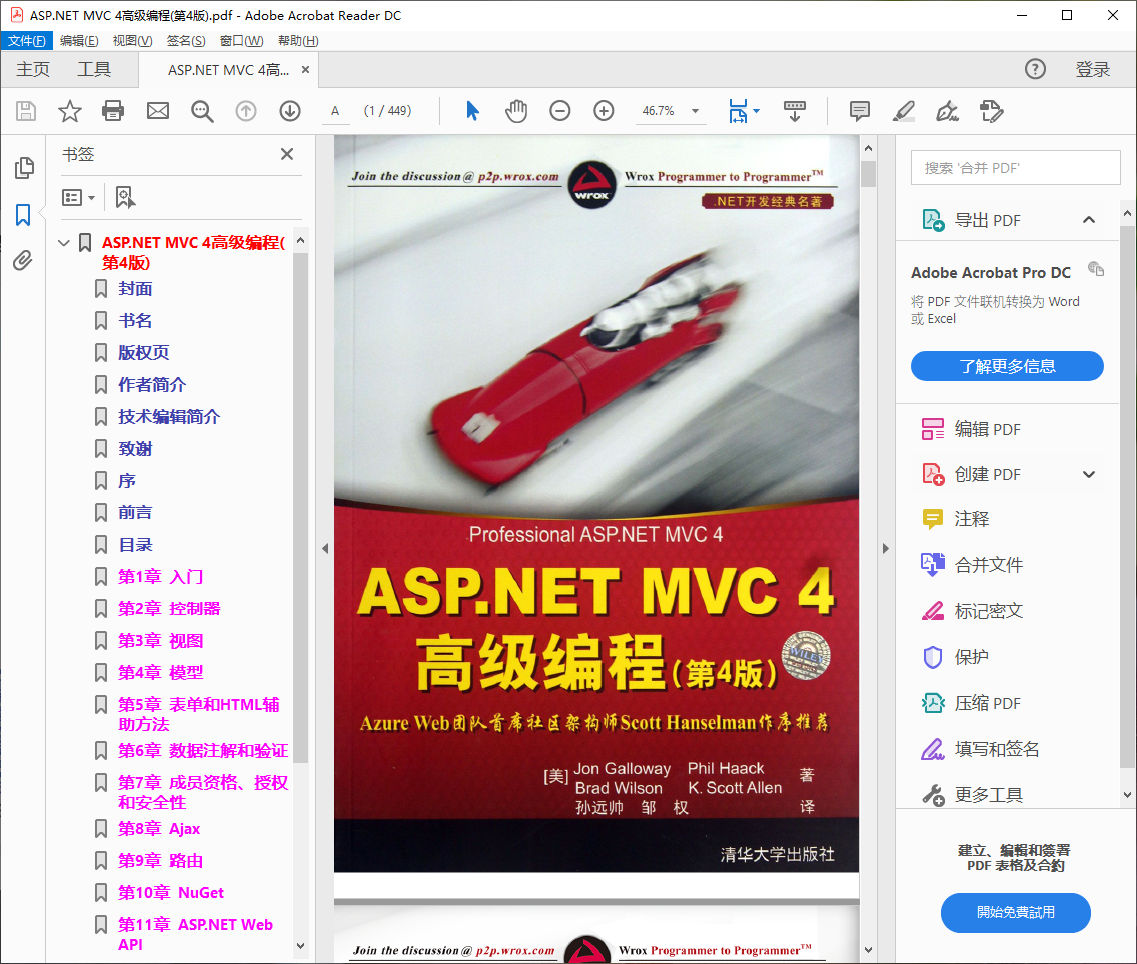Image resolution: width=1137 pixels, height=964 pixels.
Task: Click the find current bookmark icon
Action: tap(125, 197)
